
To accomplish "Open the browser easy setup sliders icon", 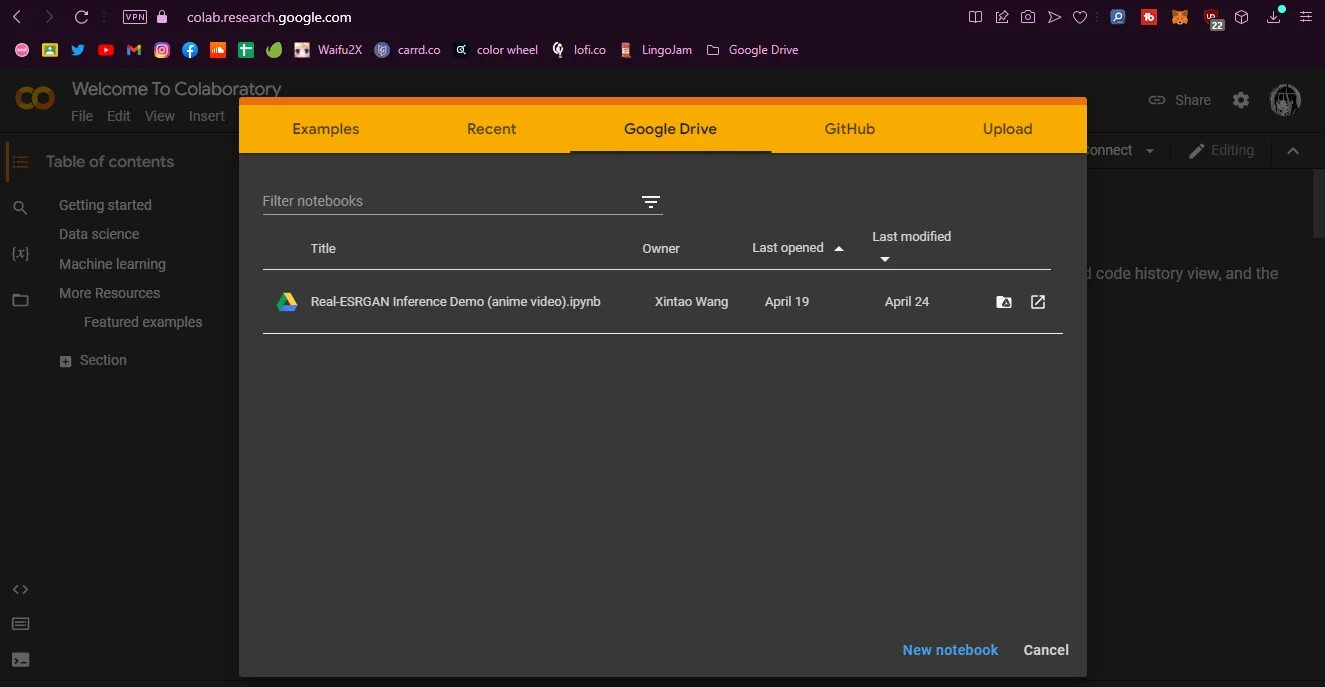I will [1305, 17].
